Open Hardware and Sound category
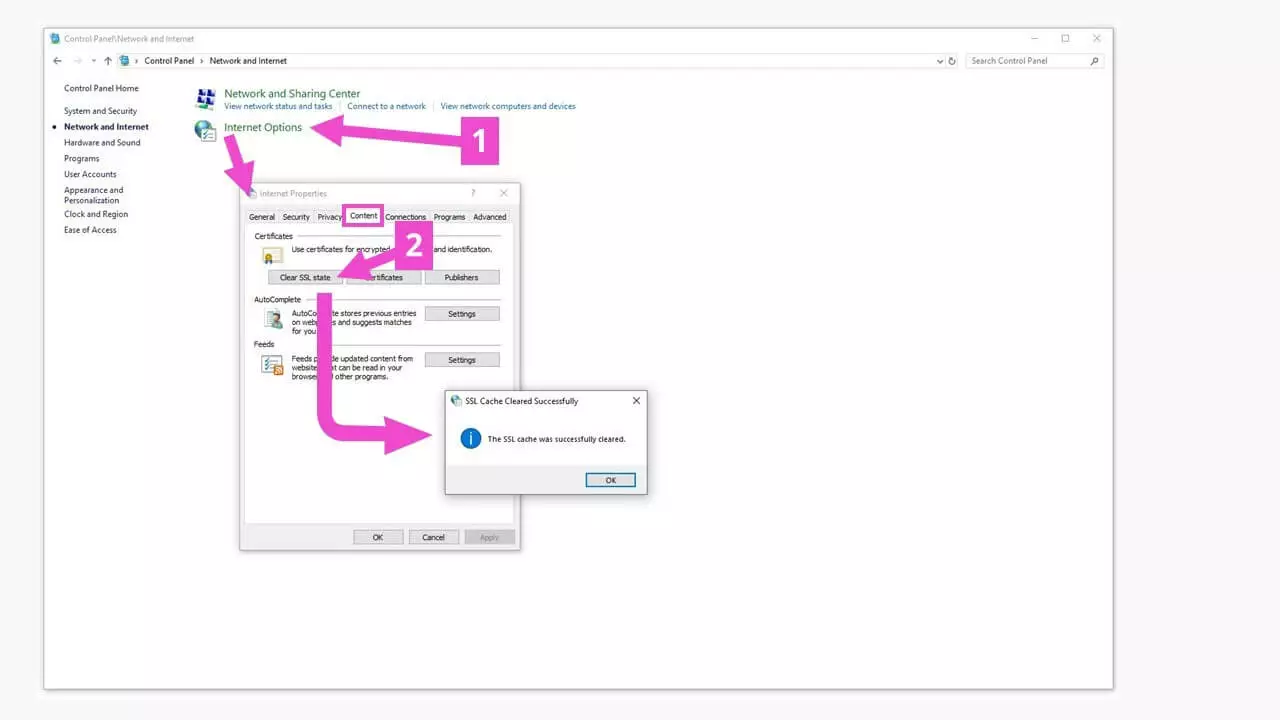 [102, 143]
